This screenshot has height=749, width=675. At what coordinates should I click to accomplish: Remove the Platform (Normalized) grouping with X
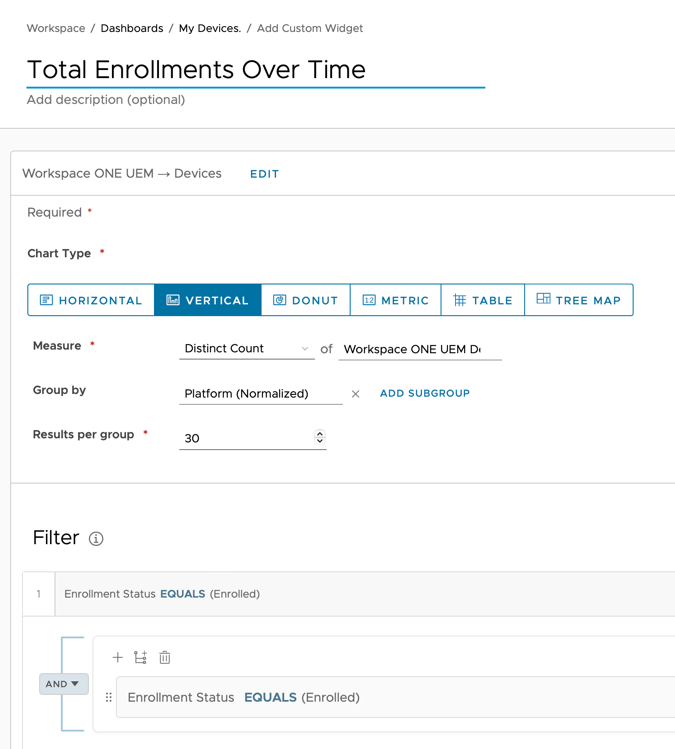click(355, 394)
